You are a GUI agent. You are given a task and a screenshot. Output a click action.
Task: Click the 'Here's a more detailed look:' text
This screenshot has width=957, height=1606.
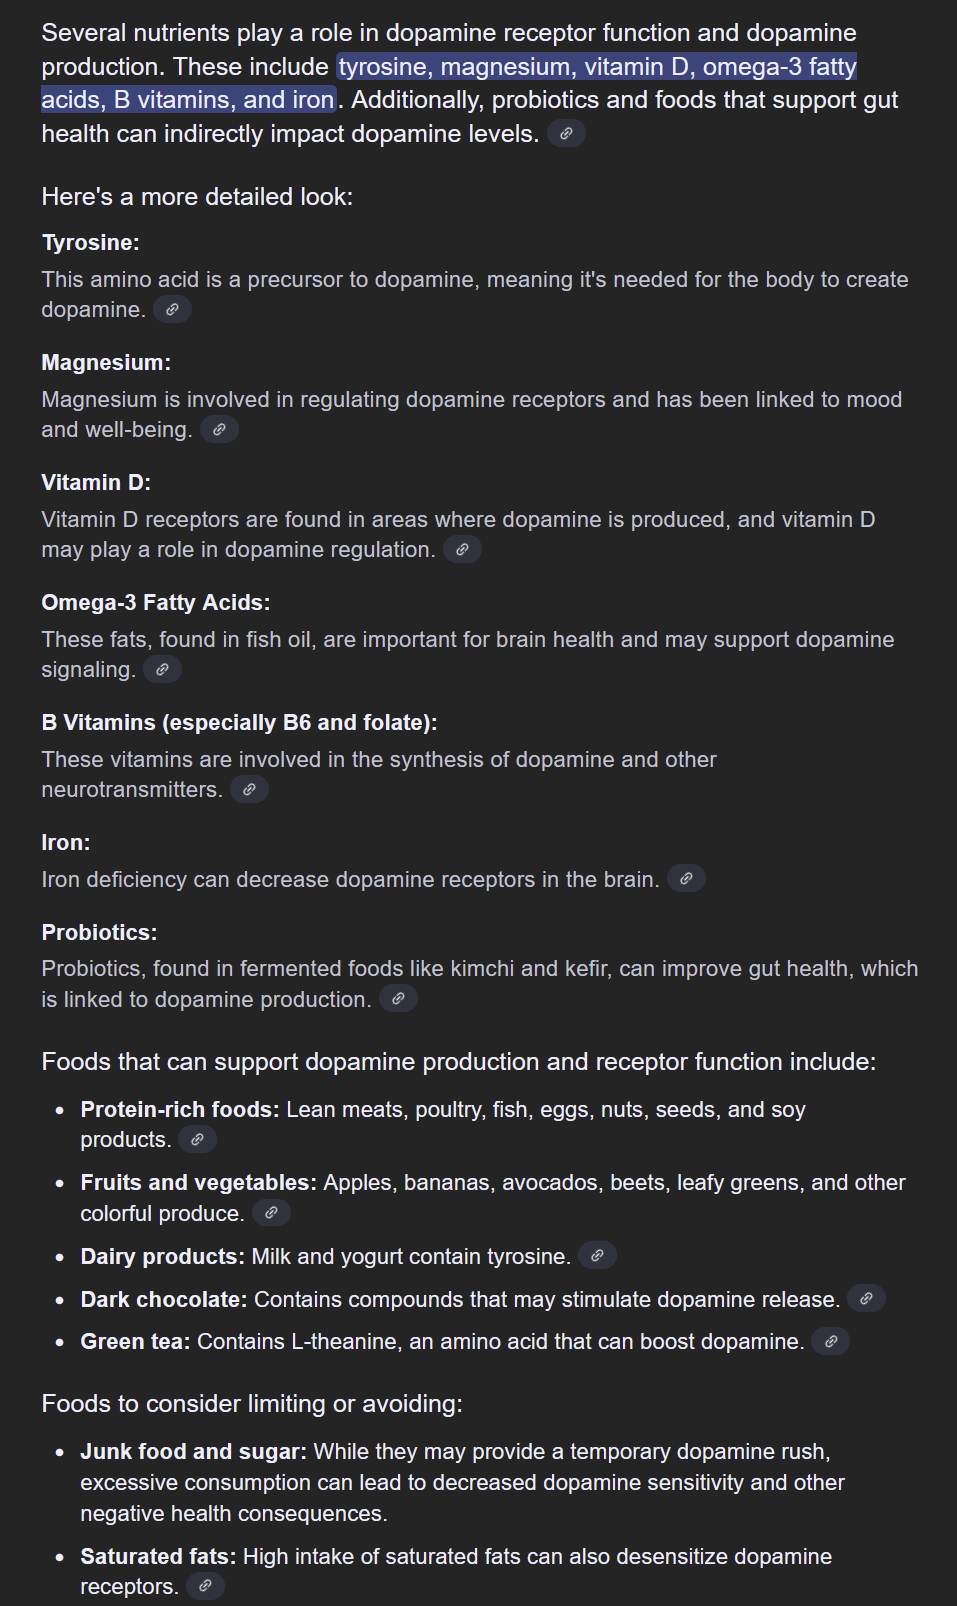click(197, 197)
